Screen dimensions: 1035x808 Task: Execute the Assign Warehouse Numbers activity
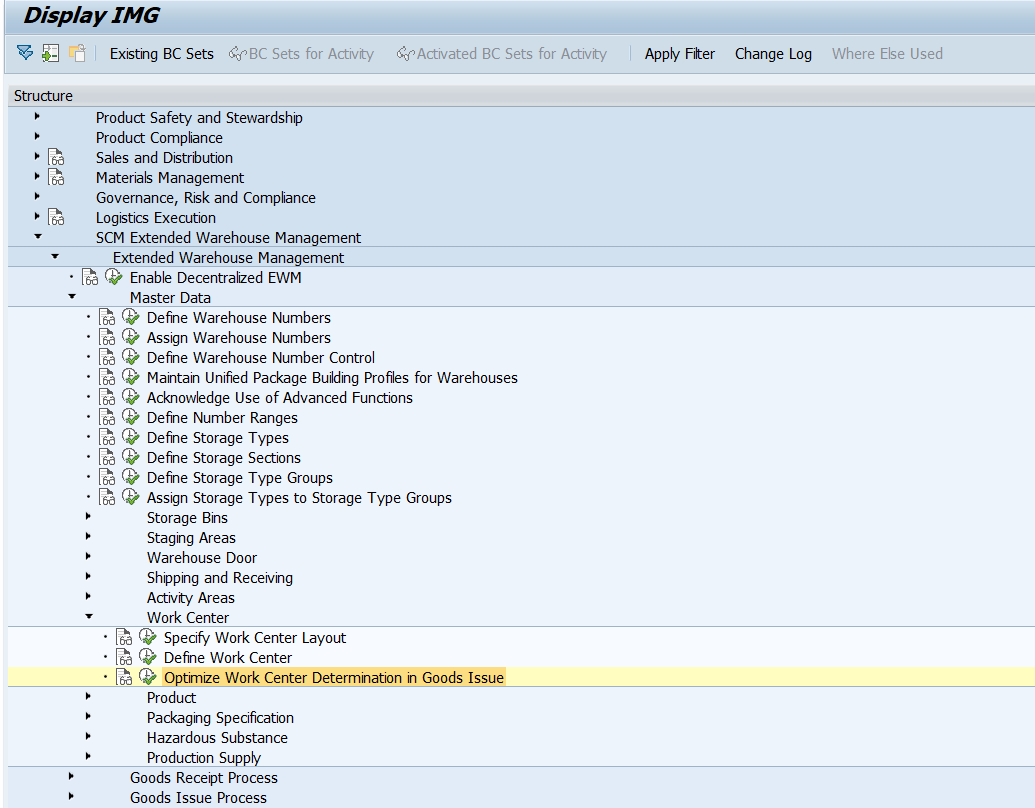(x=131, y=337)
